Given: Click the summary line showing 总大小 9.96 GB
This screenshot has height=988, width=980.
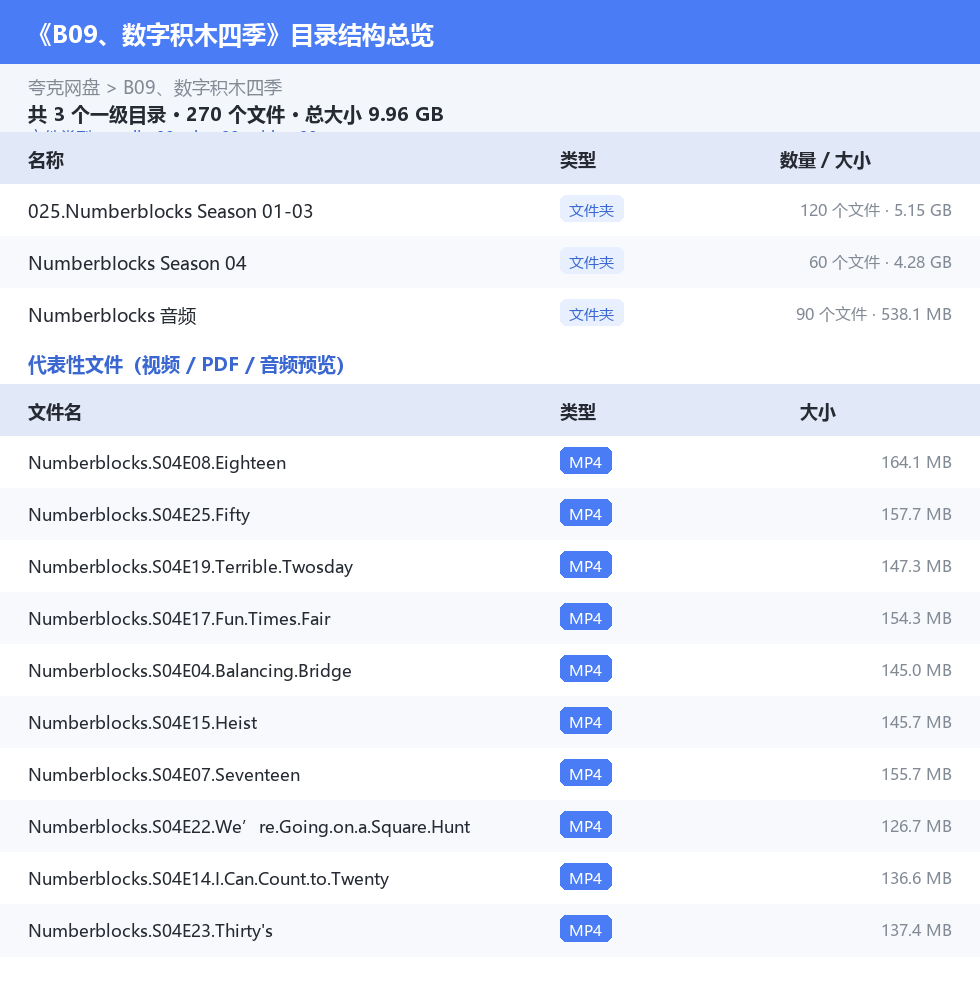Looking at the screenshot, I should pyautogui.click(x=235, y=115).
